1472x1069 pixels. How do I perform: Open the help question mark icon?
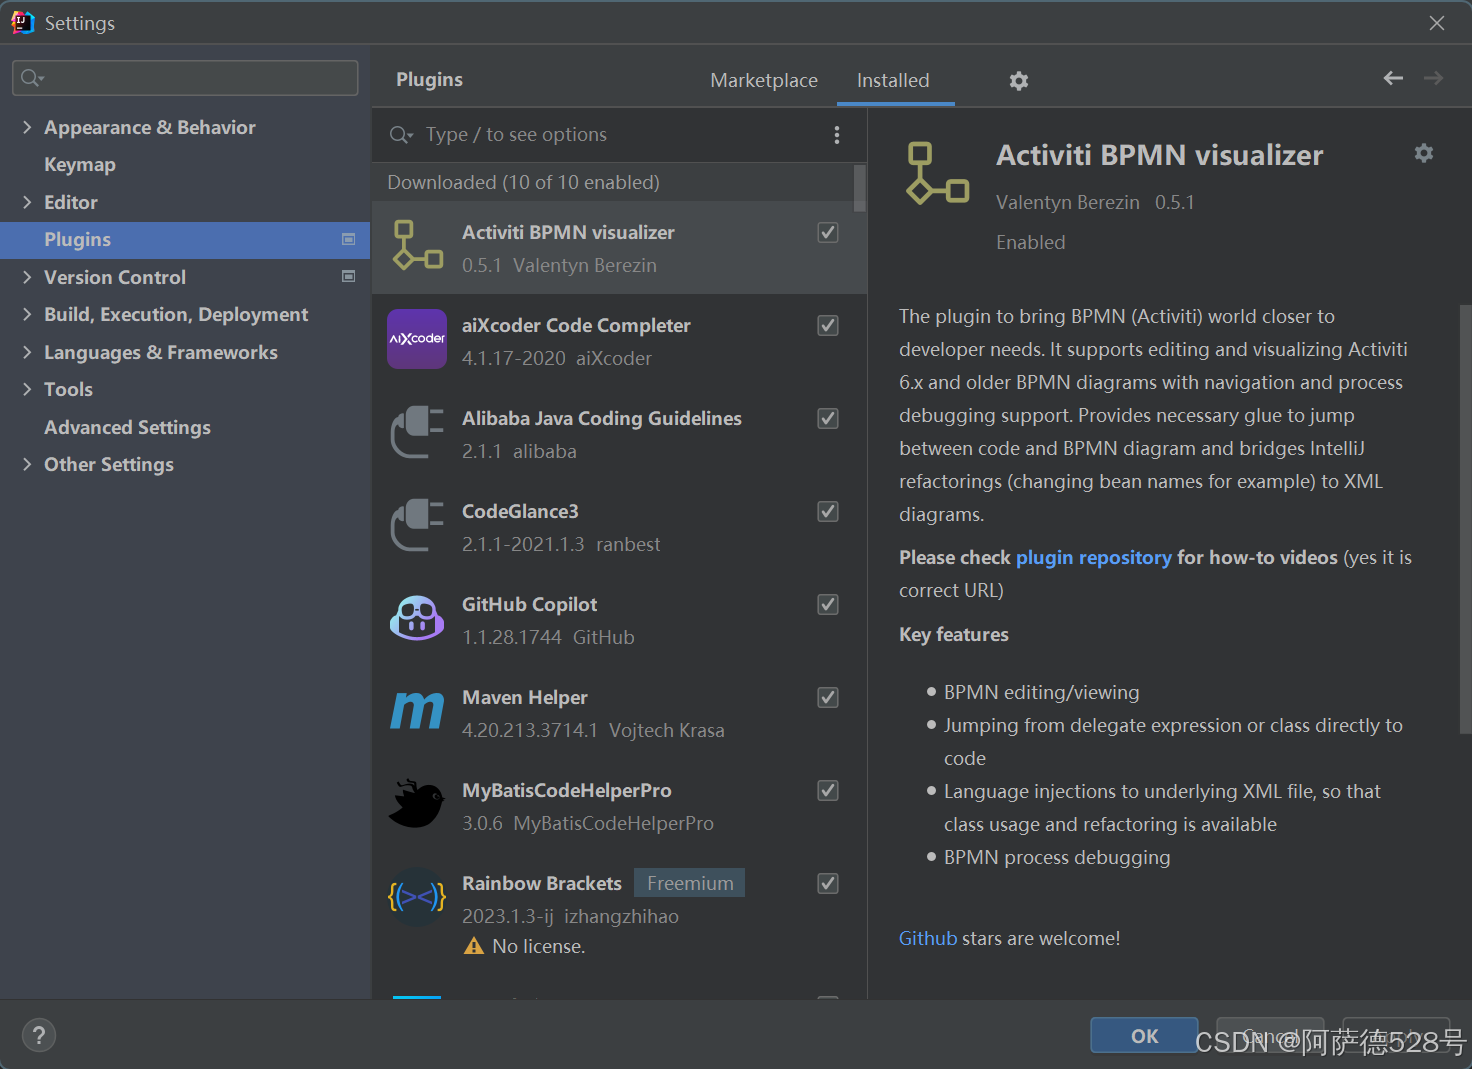coord(39,1035)
